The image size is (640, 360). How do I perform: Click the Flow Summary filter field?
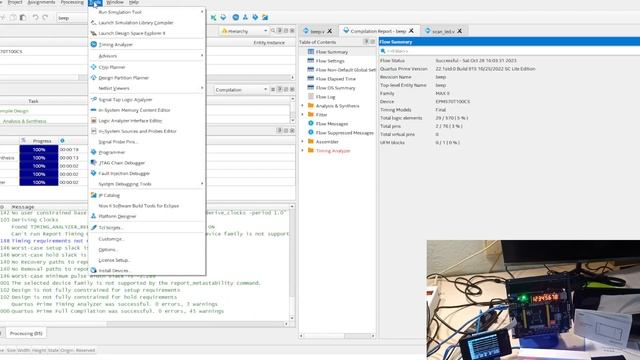coord(509,51)
